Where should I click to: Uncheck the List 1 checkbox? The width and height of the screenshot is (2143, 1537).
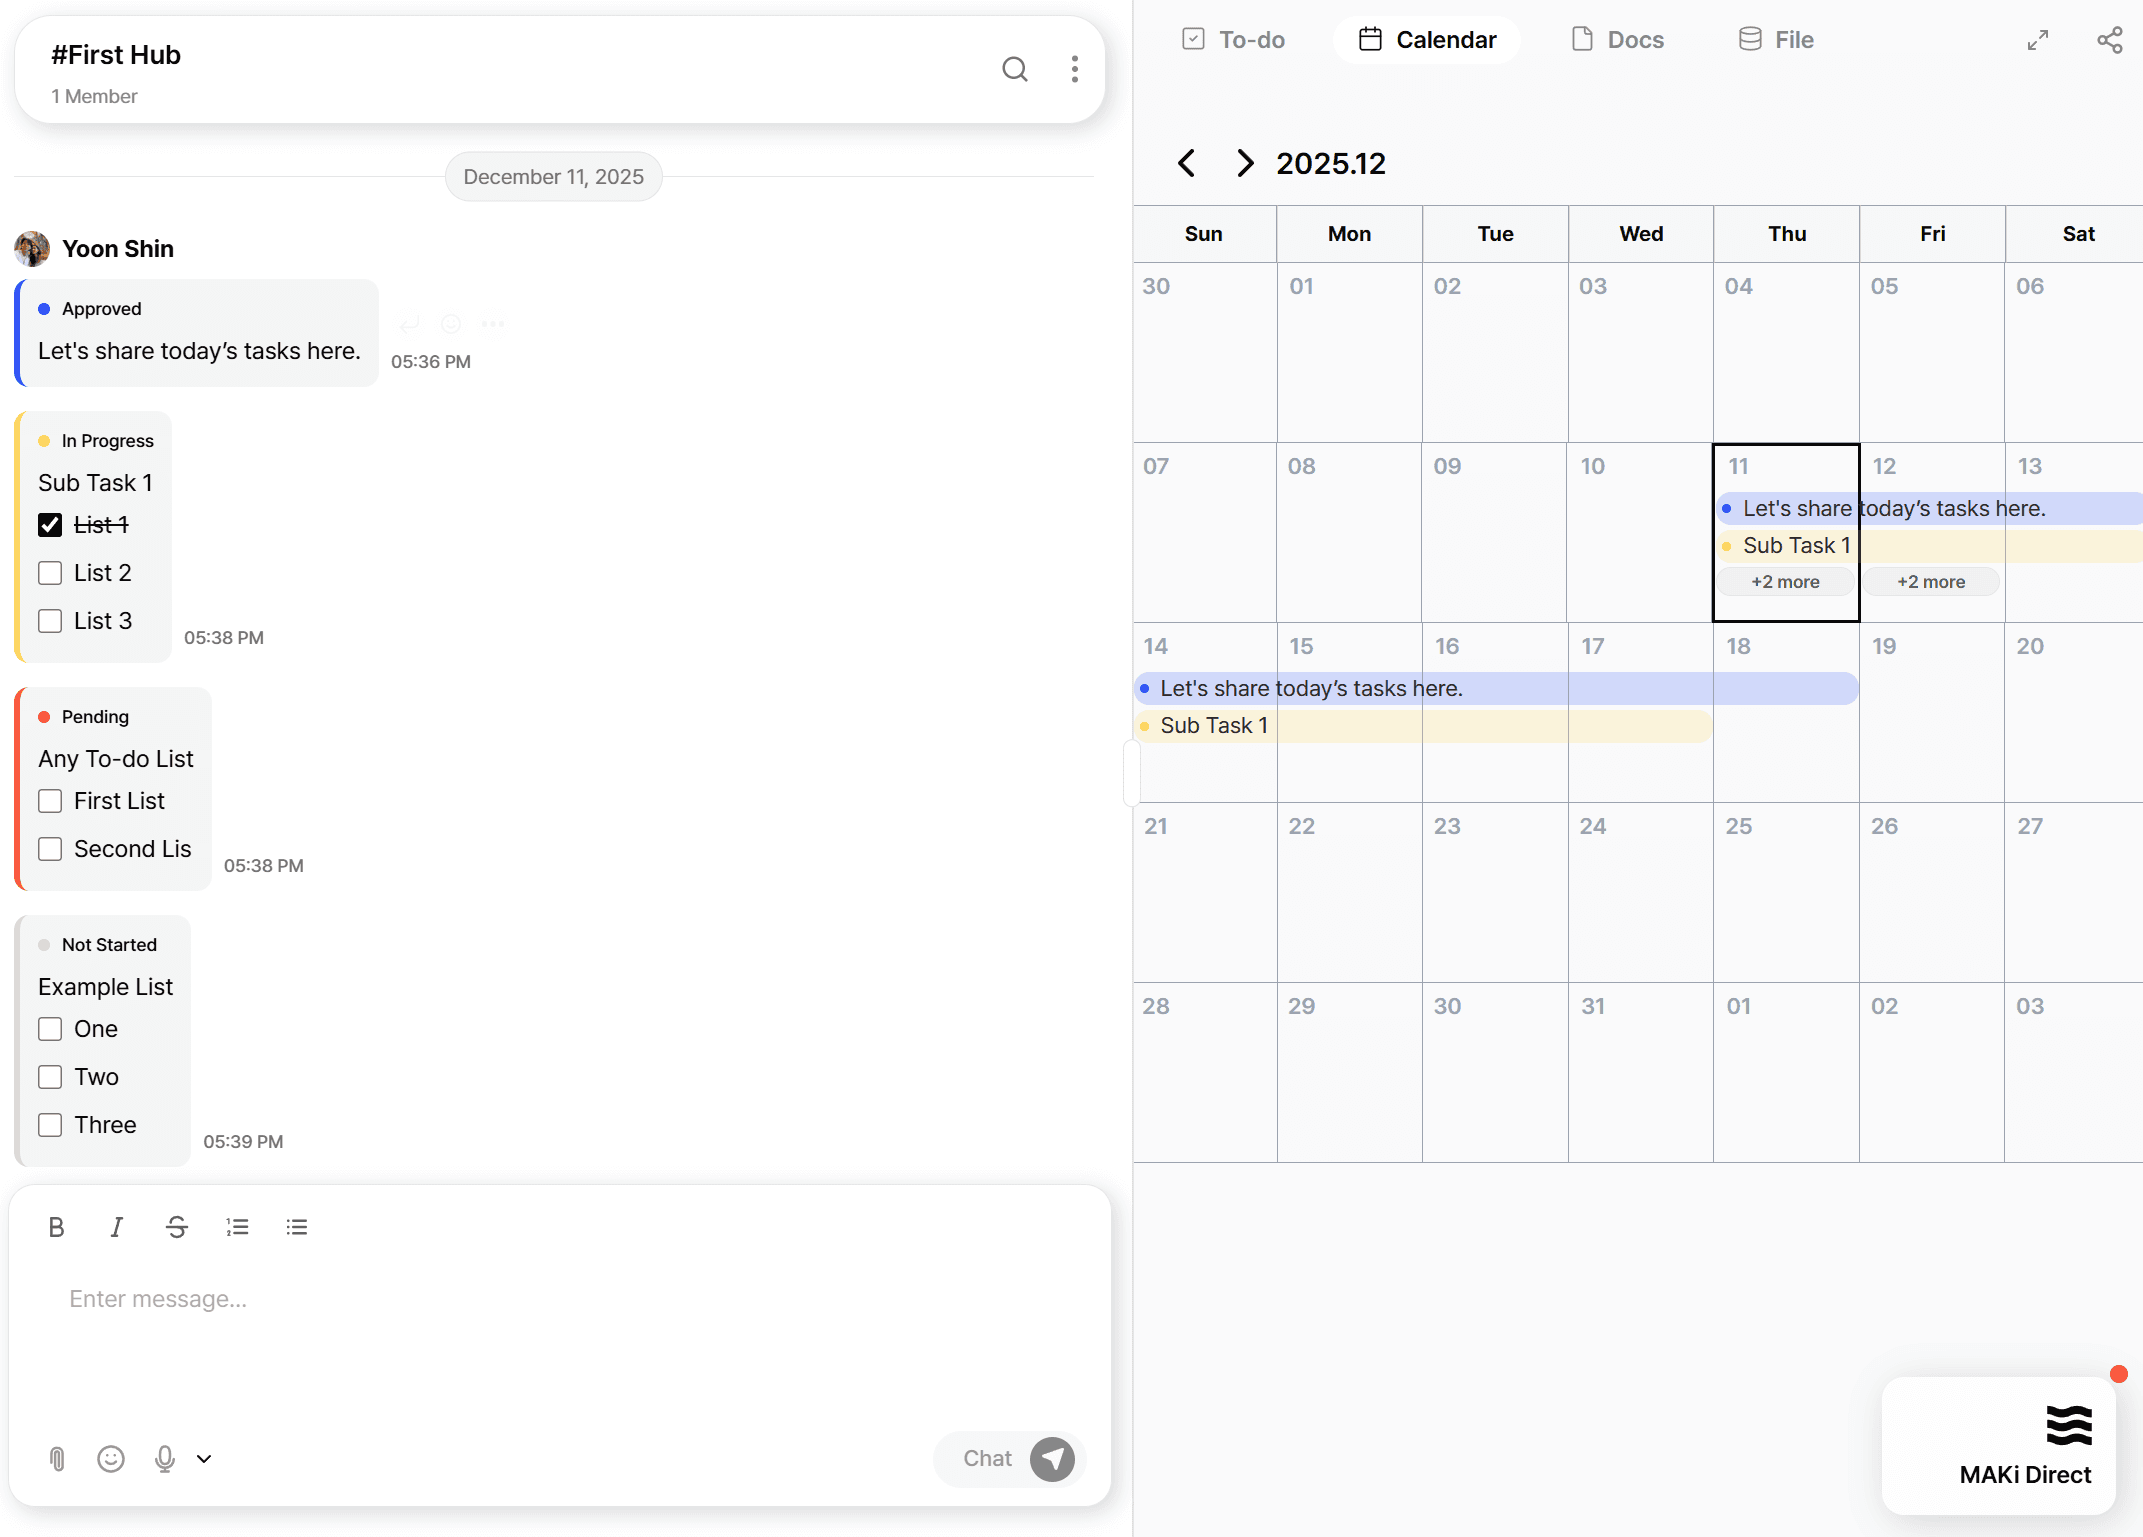pyautogui.click(x=50, y=525)
